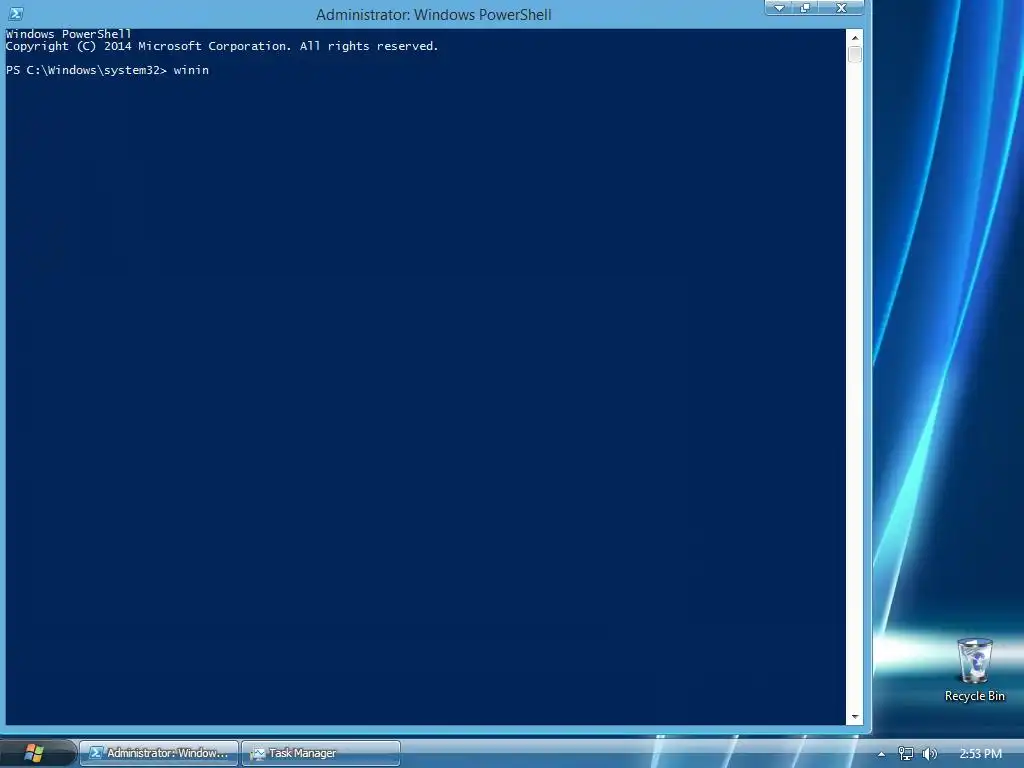Click the PowerShell icon in the title bar
The width and height of the screenshot is (1024, 768).
point(16,14)
